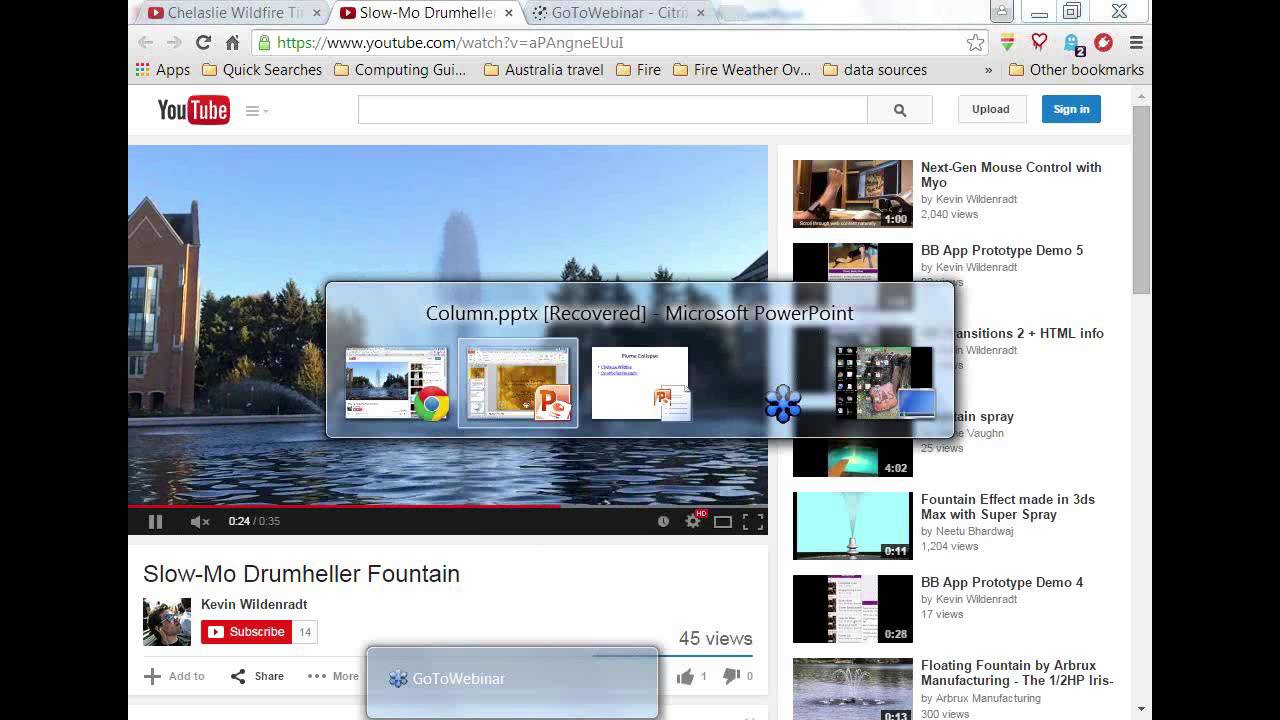Screen dimensions: 1280x720
Task: Like the video with thumbs up
Action: [691, 676]
